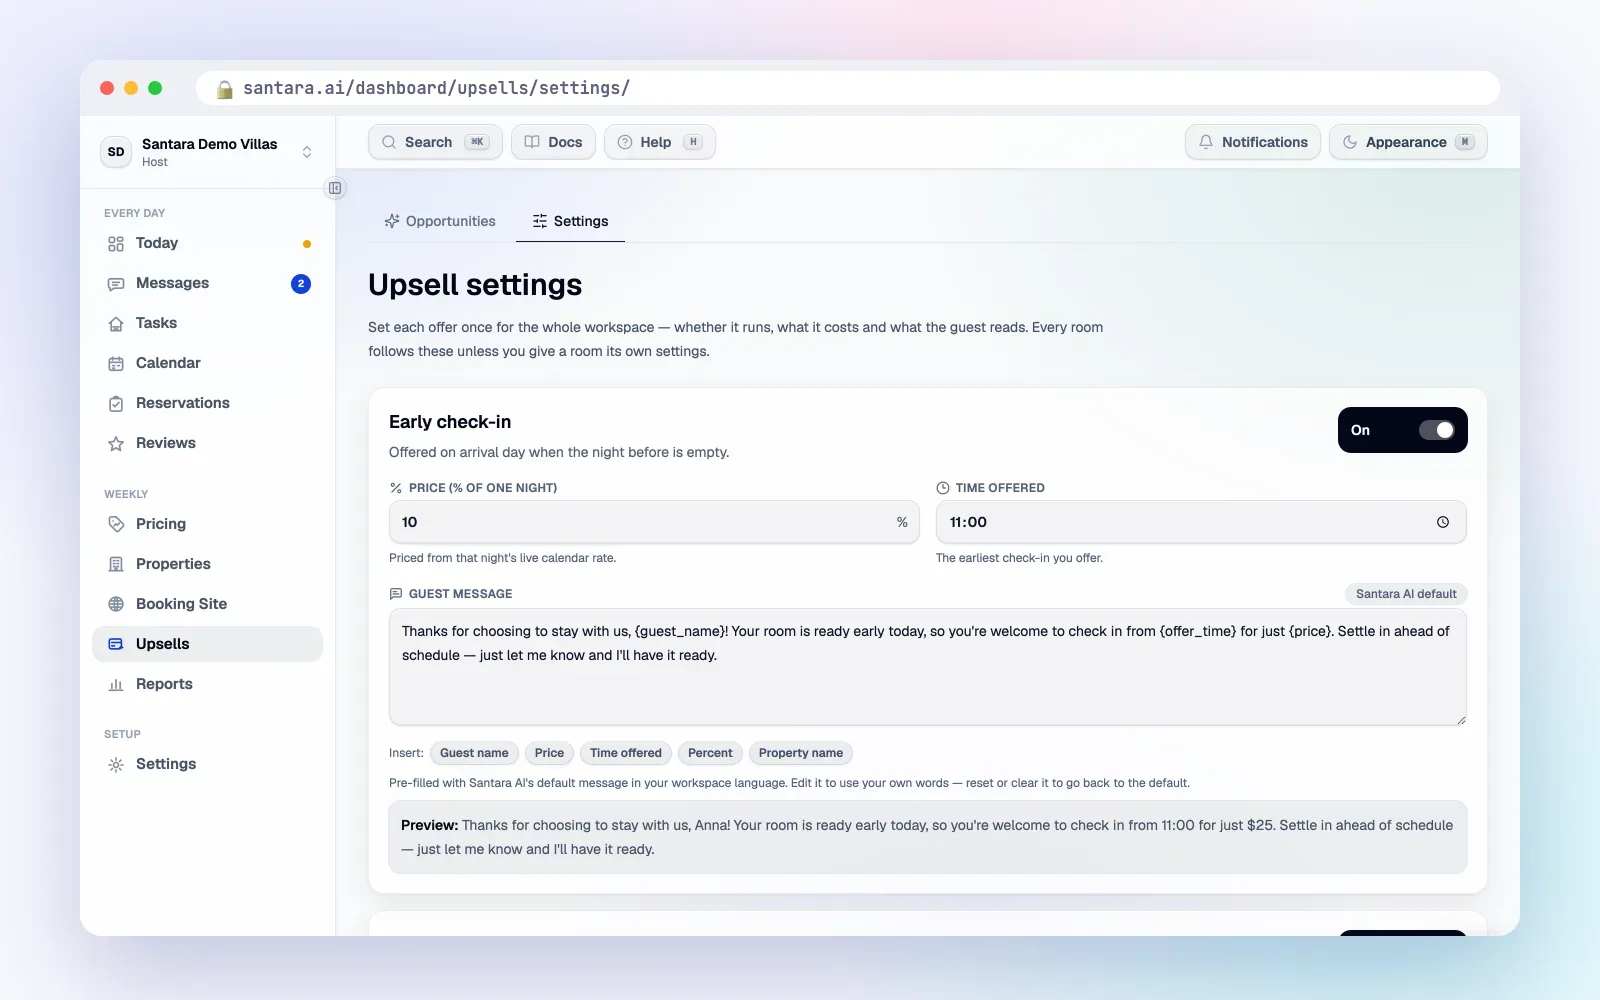Open the Help button
1600x1000 pixels.
point(660,142)
